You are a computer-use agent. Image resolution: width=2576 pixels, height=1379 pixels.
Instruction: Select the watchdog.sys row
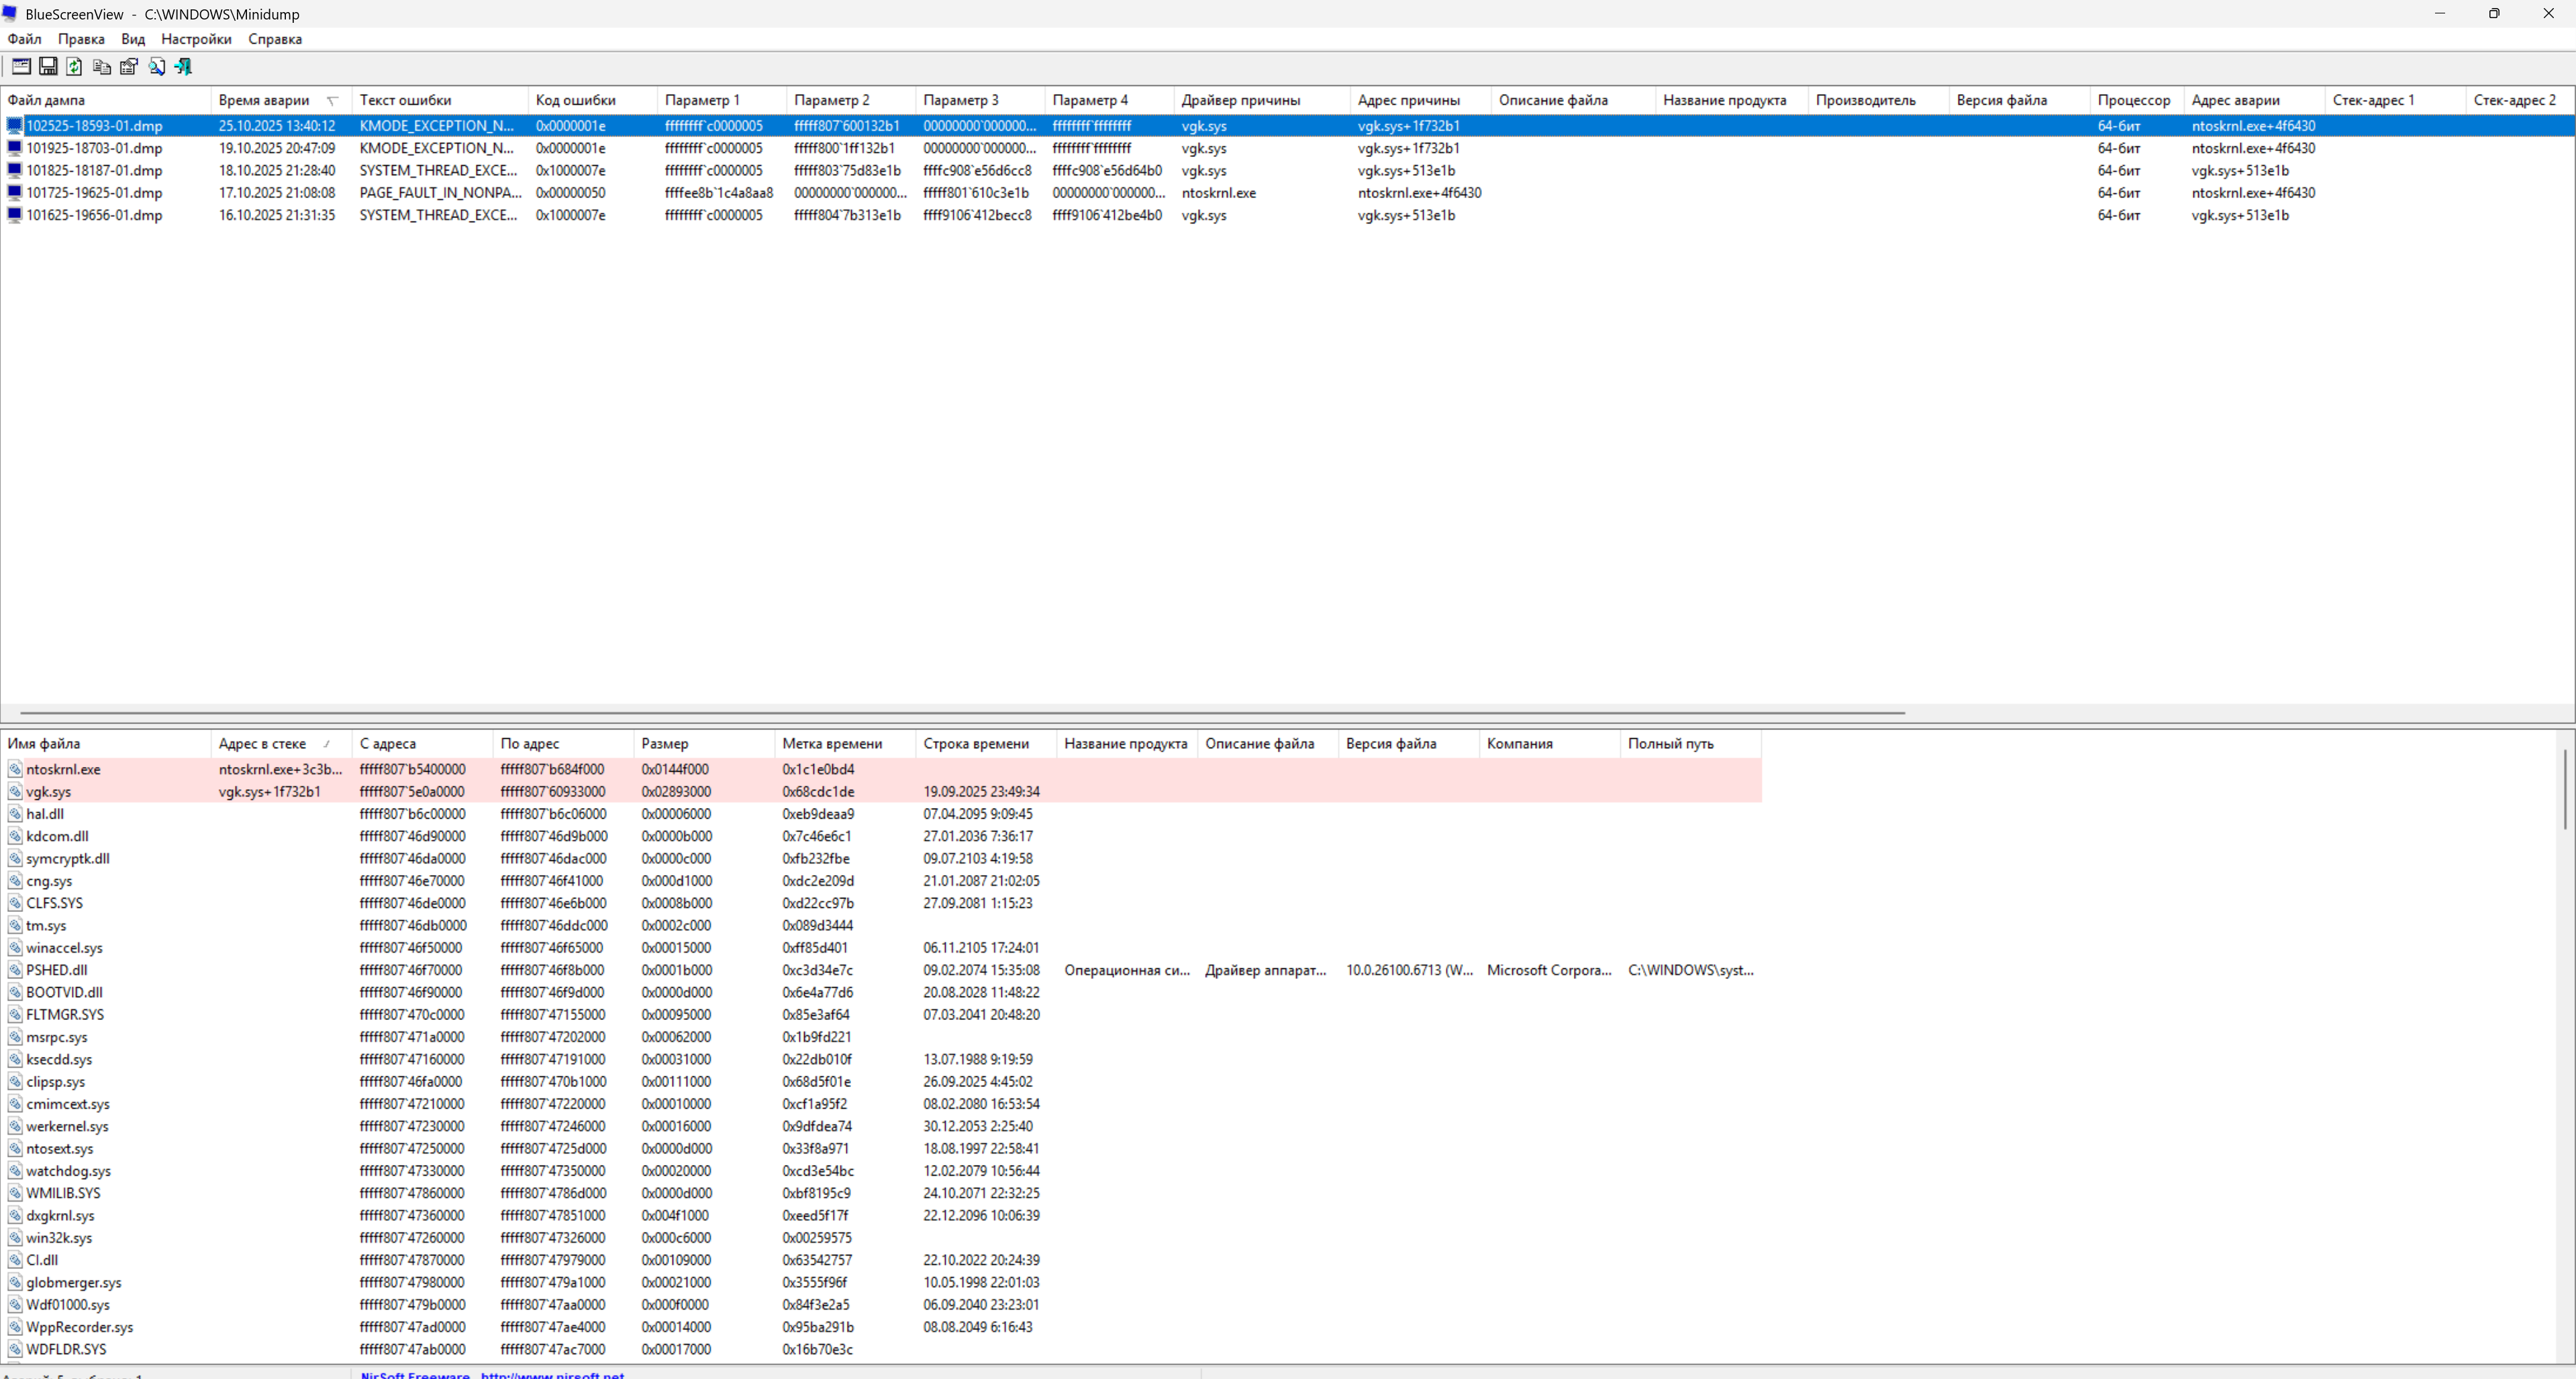881,1171
